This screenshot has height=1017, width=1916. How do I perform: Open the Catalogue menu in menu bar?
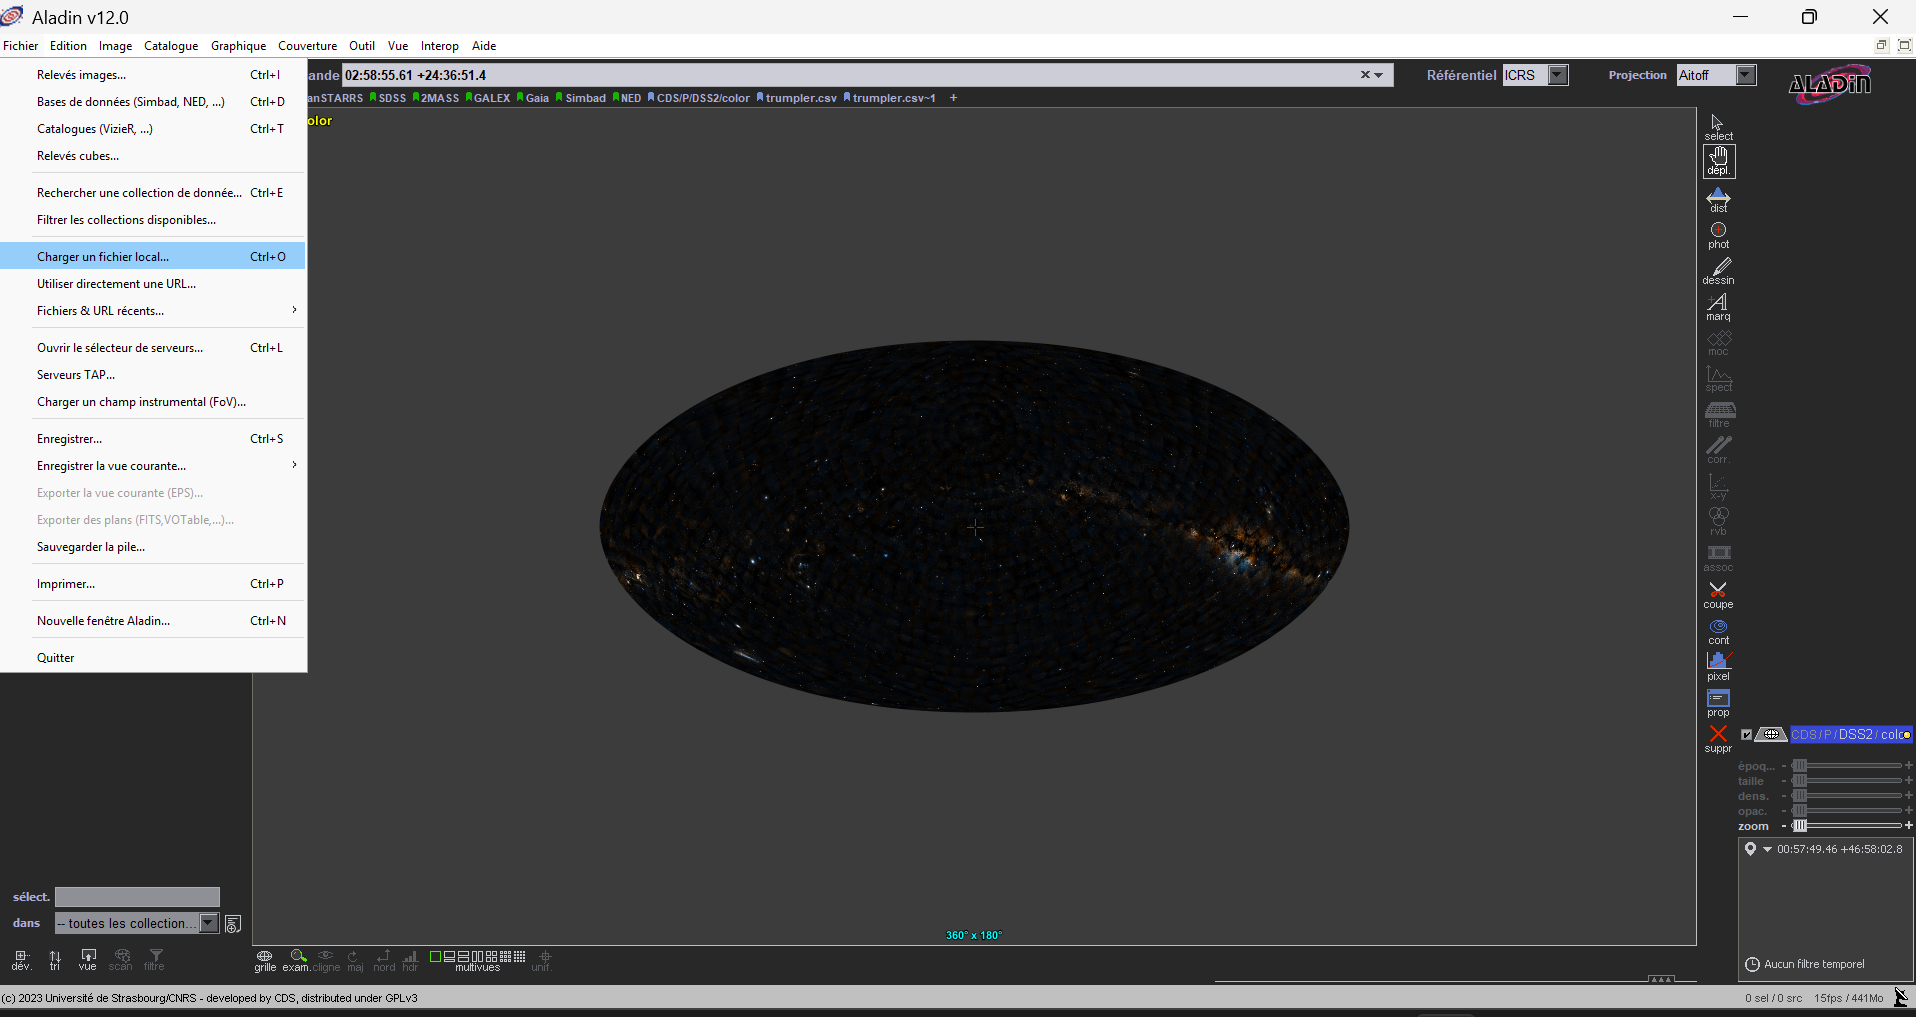coord(171,46)
